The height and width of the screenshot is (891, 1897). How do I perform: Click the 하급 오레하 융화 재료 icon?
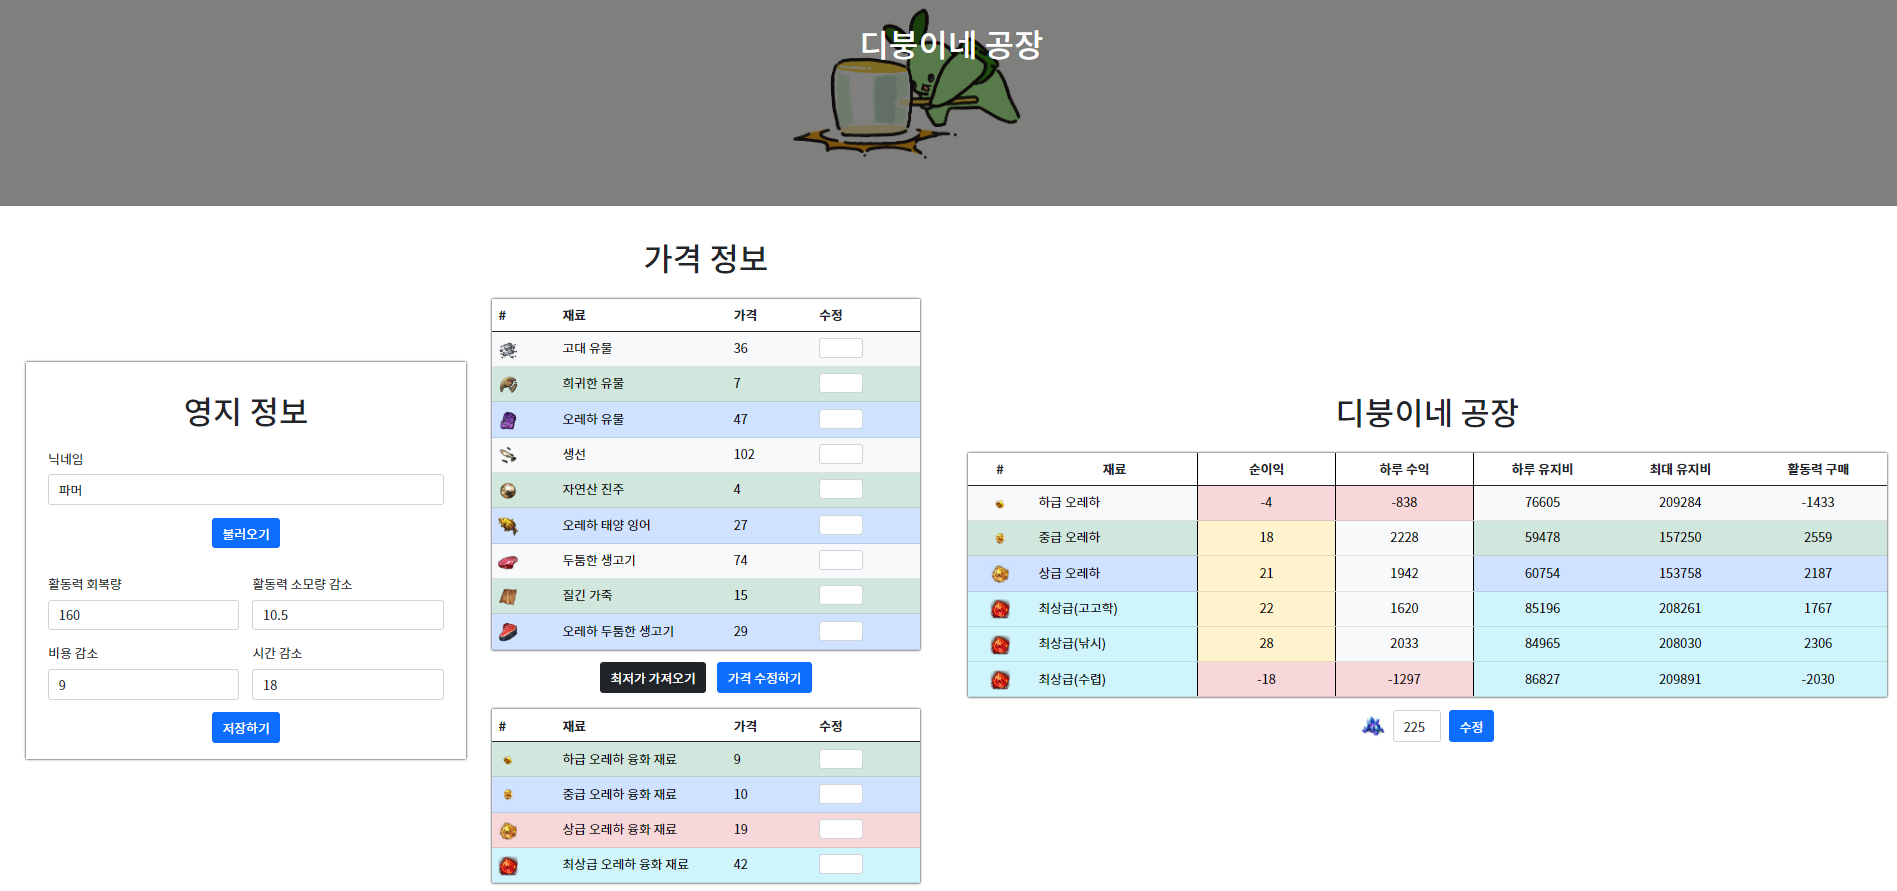pyautogui.click(x=508, y=760)
